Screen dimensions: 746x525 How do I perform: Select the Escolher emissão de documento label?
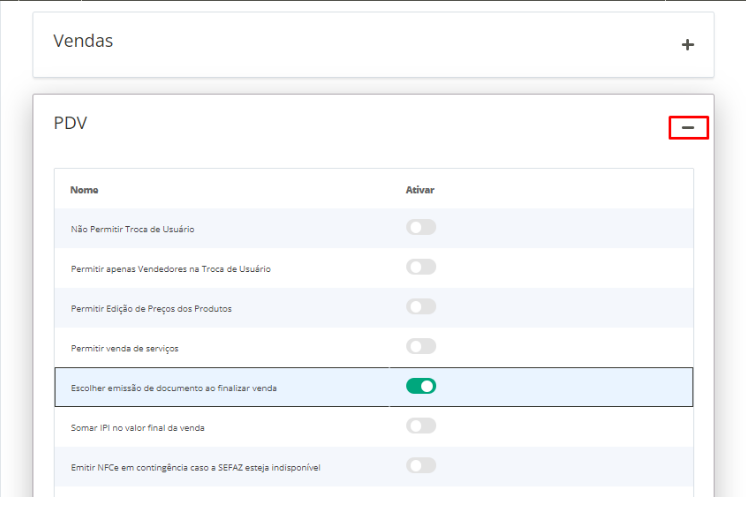tap(174, 388)
